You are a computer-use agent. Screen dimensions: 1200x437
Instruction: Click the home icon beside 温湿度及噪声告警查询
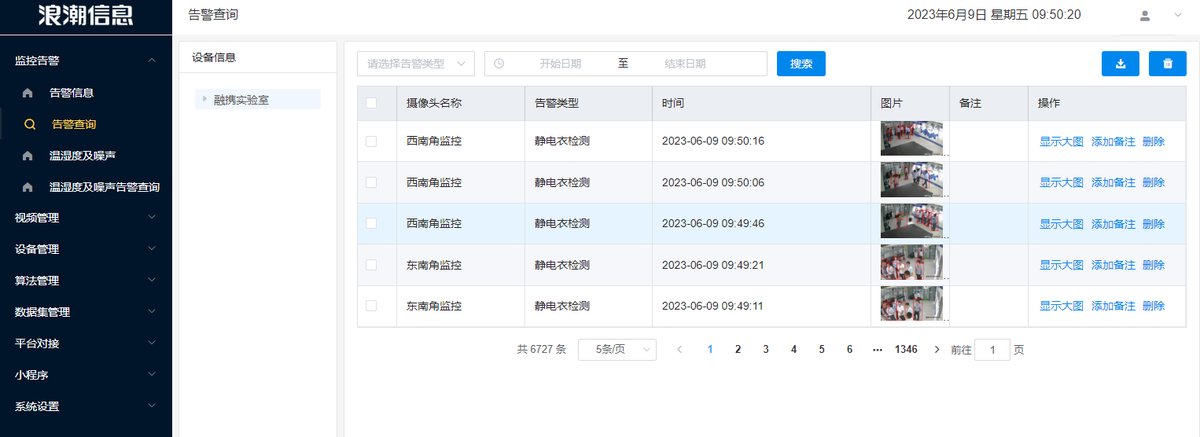(x=28, y=187)
